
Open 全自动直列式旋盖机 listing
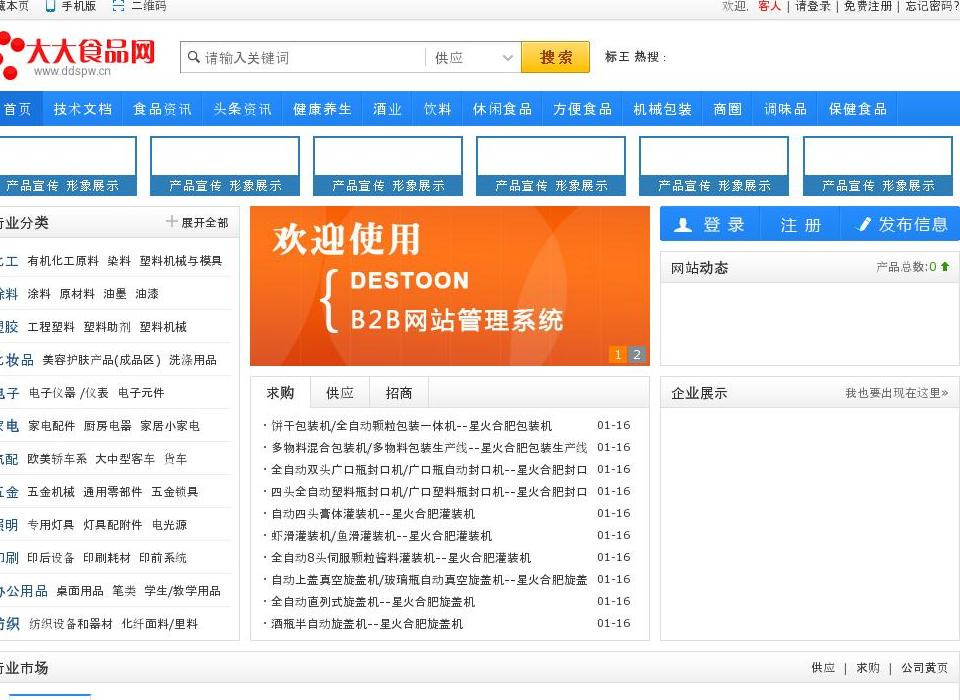coord(373,602)
